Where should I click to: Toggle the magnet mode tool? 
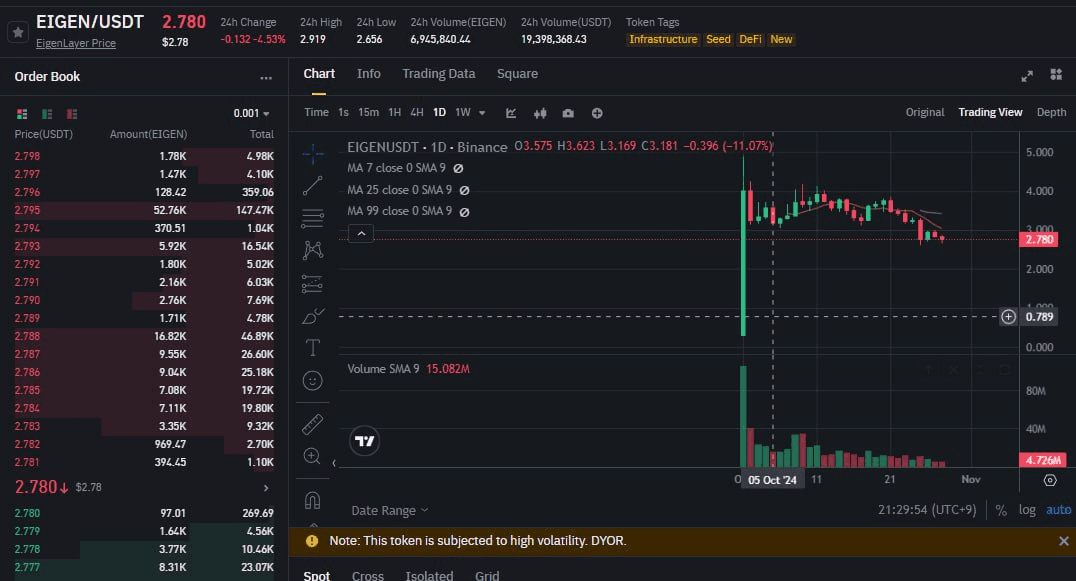tap(313, 501)
